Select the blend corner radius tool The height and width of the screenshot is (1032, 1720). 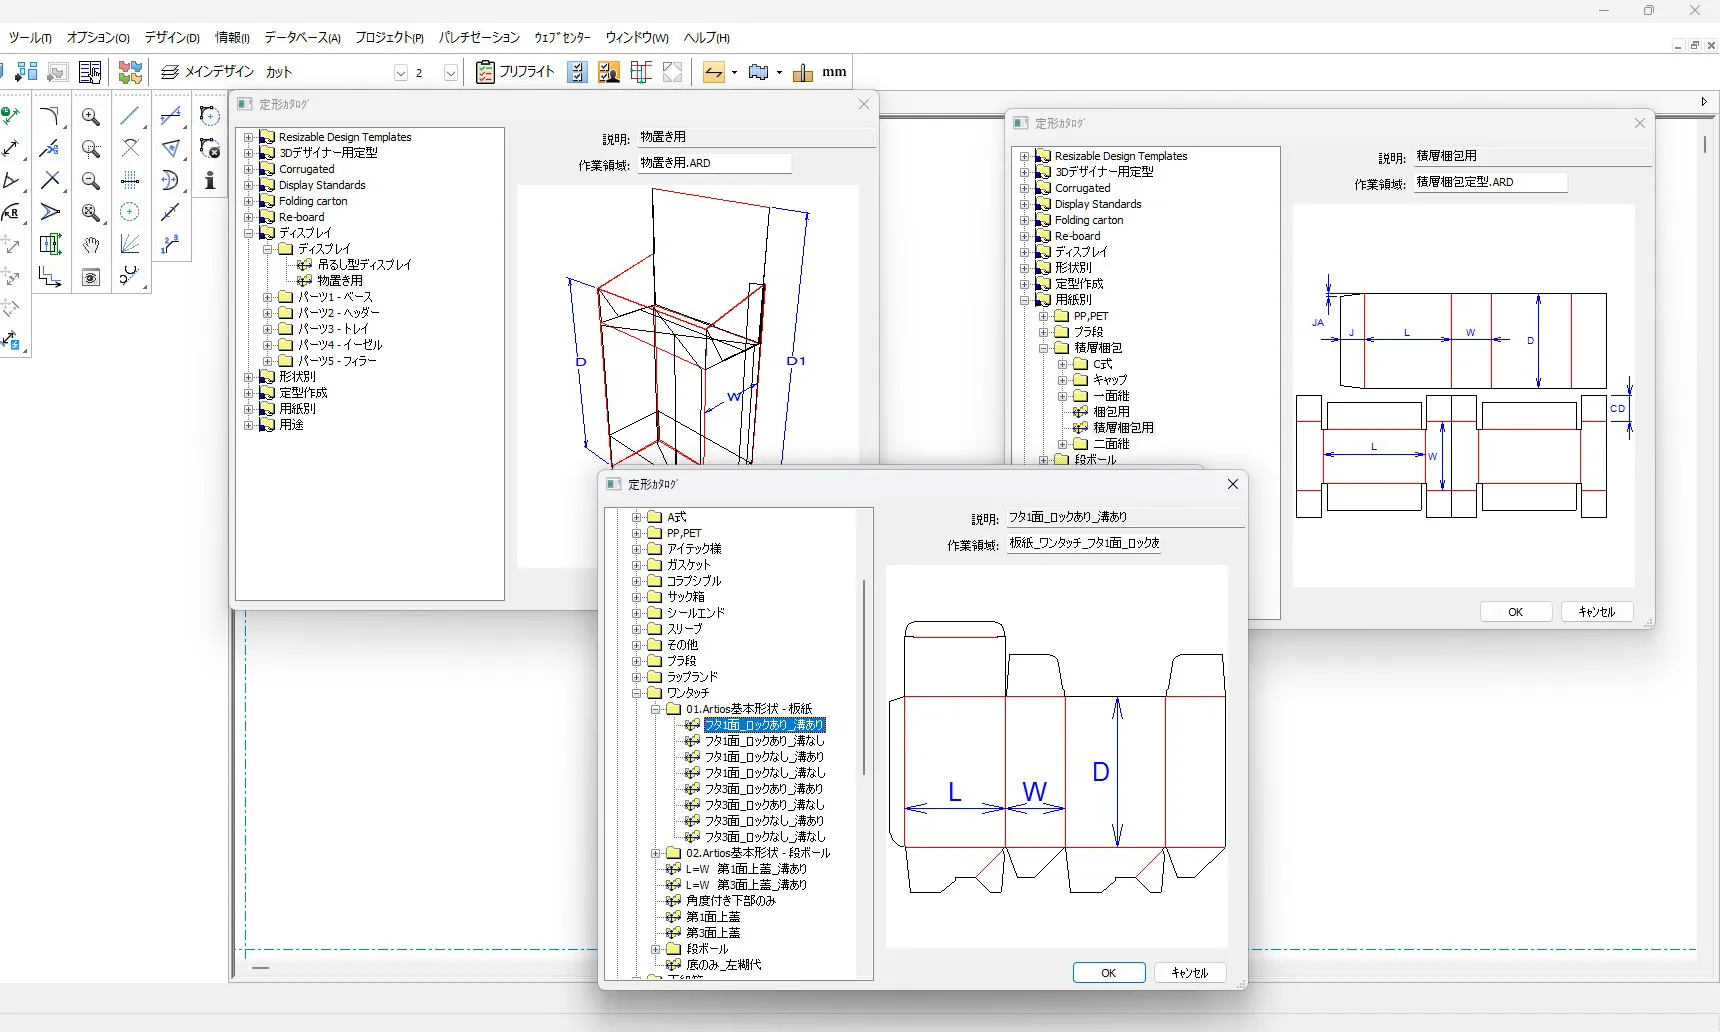[x=49, y=117]
